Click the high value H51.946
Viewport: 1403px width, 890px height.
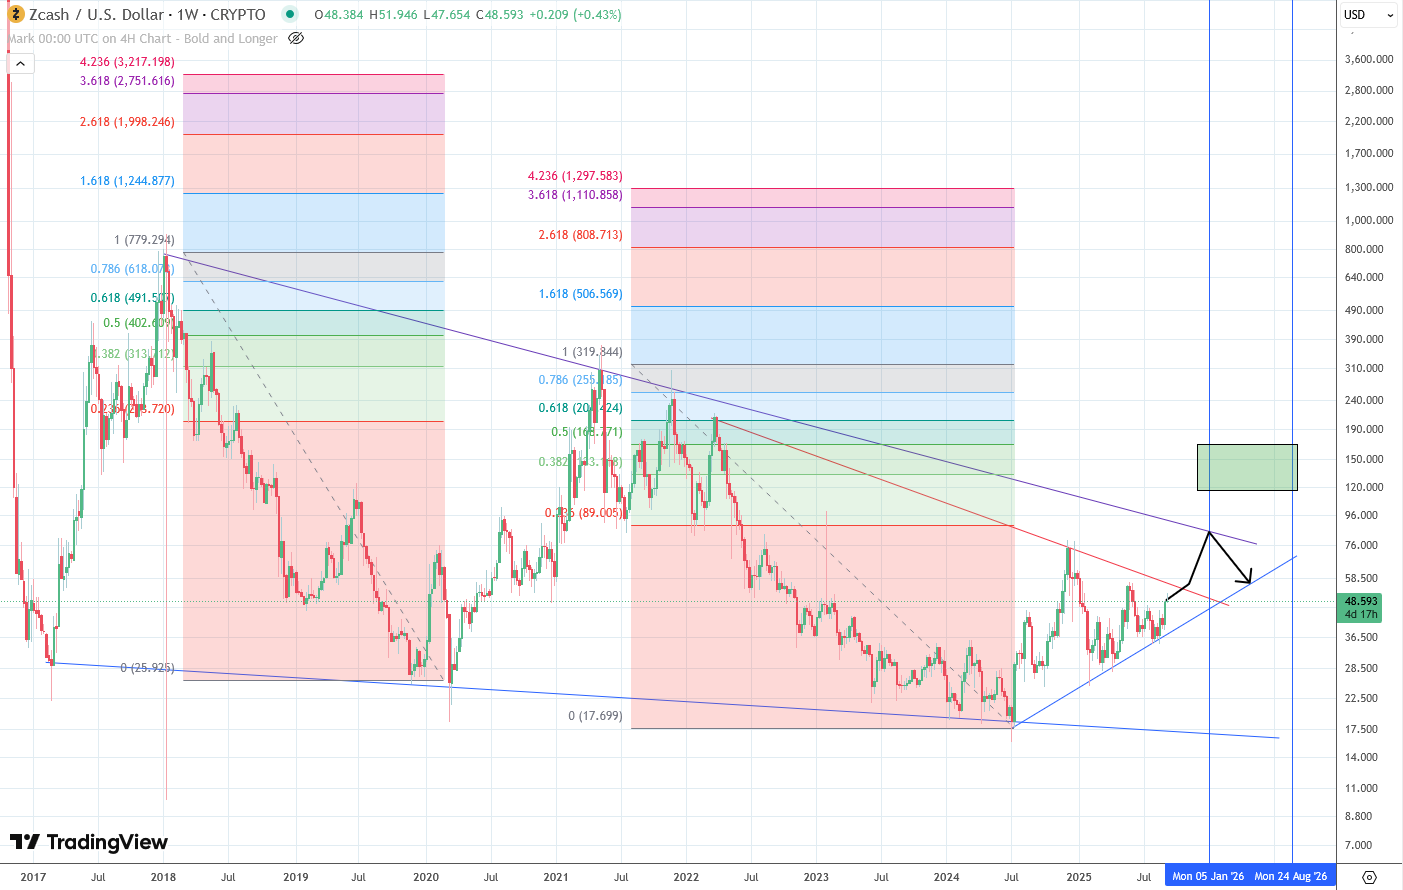[395, 15]
